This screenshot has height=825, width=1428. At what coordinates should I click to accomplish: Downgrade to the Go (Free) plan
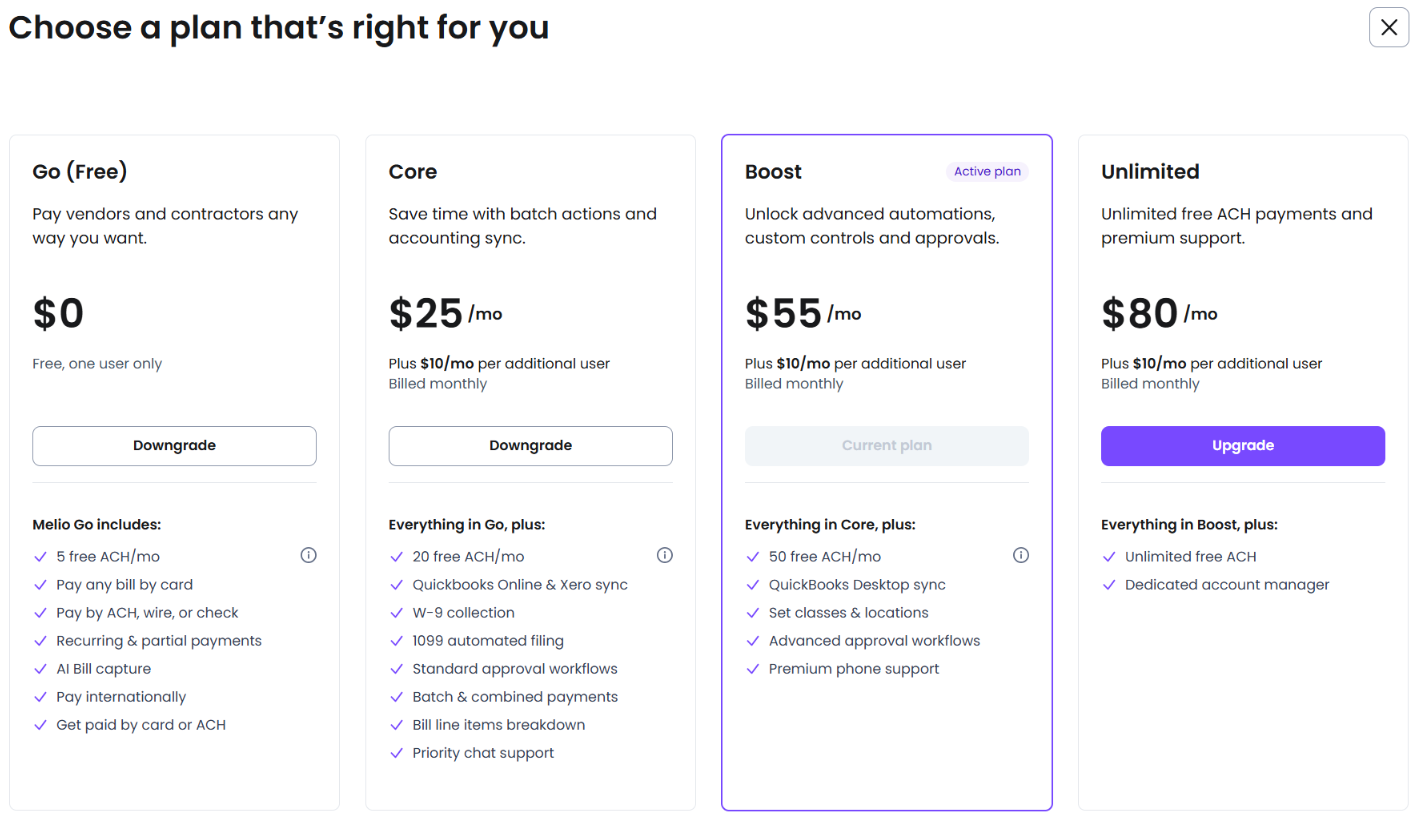[x=174, y=446]
